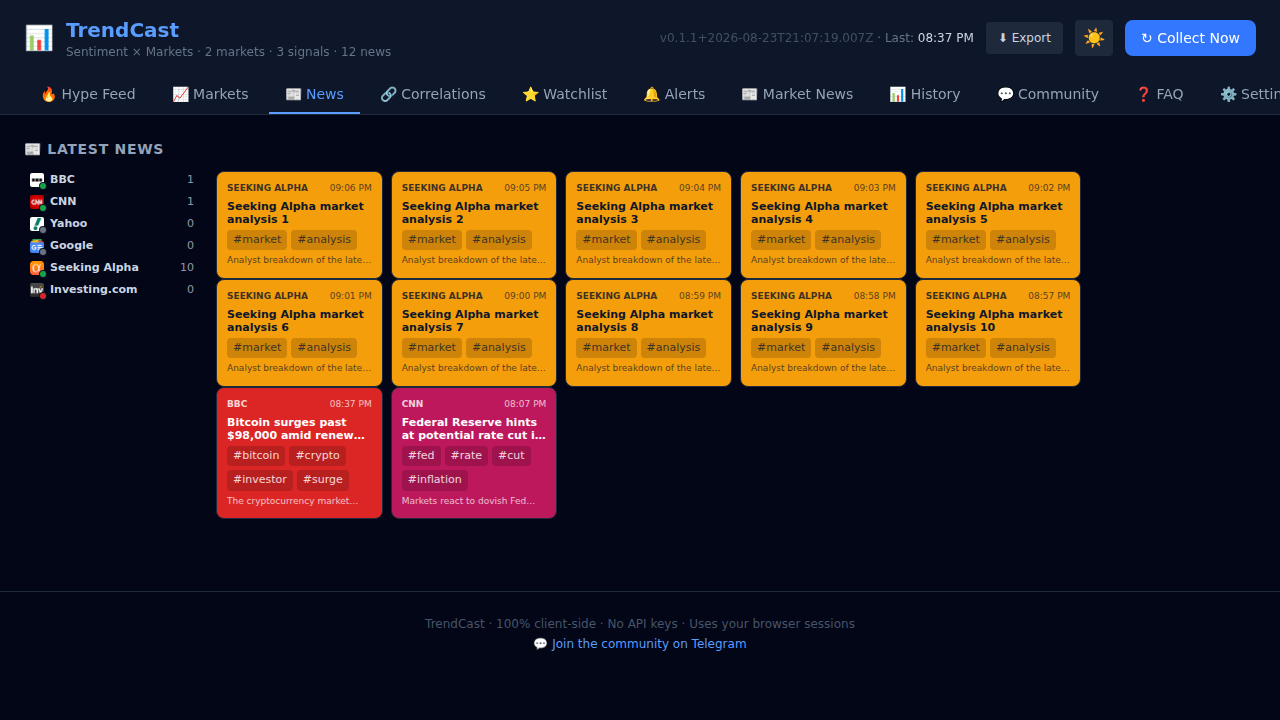
Task: Open Seeking Alpha market analysis 7 card
Action: click(474, 333)
